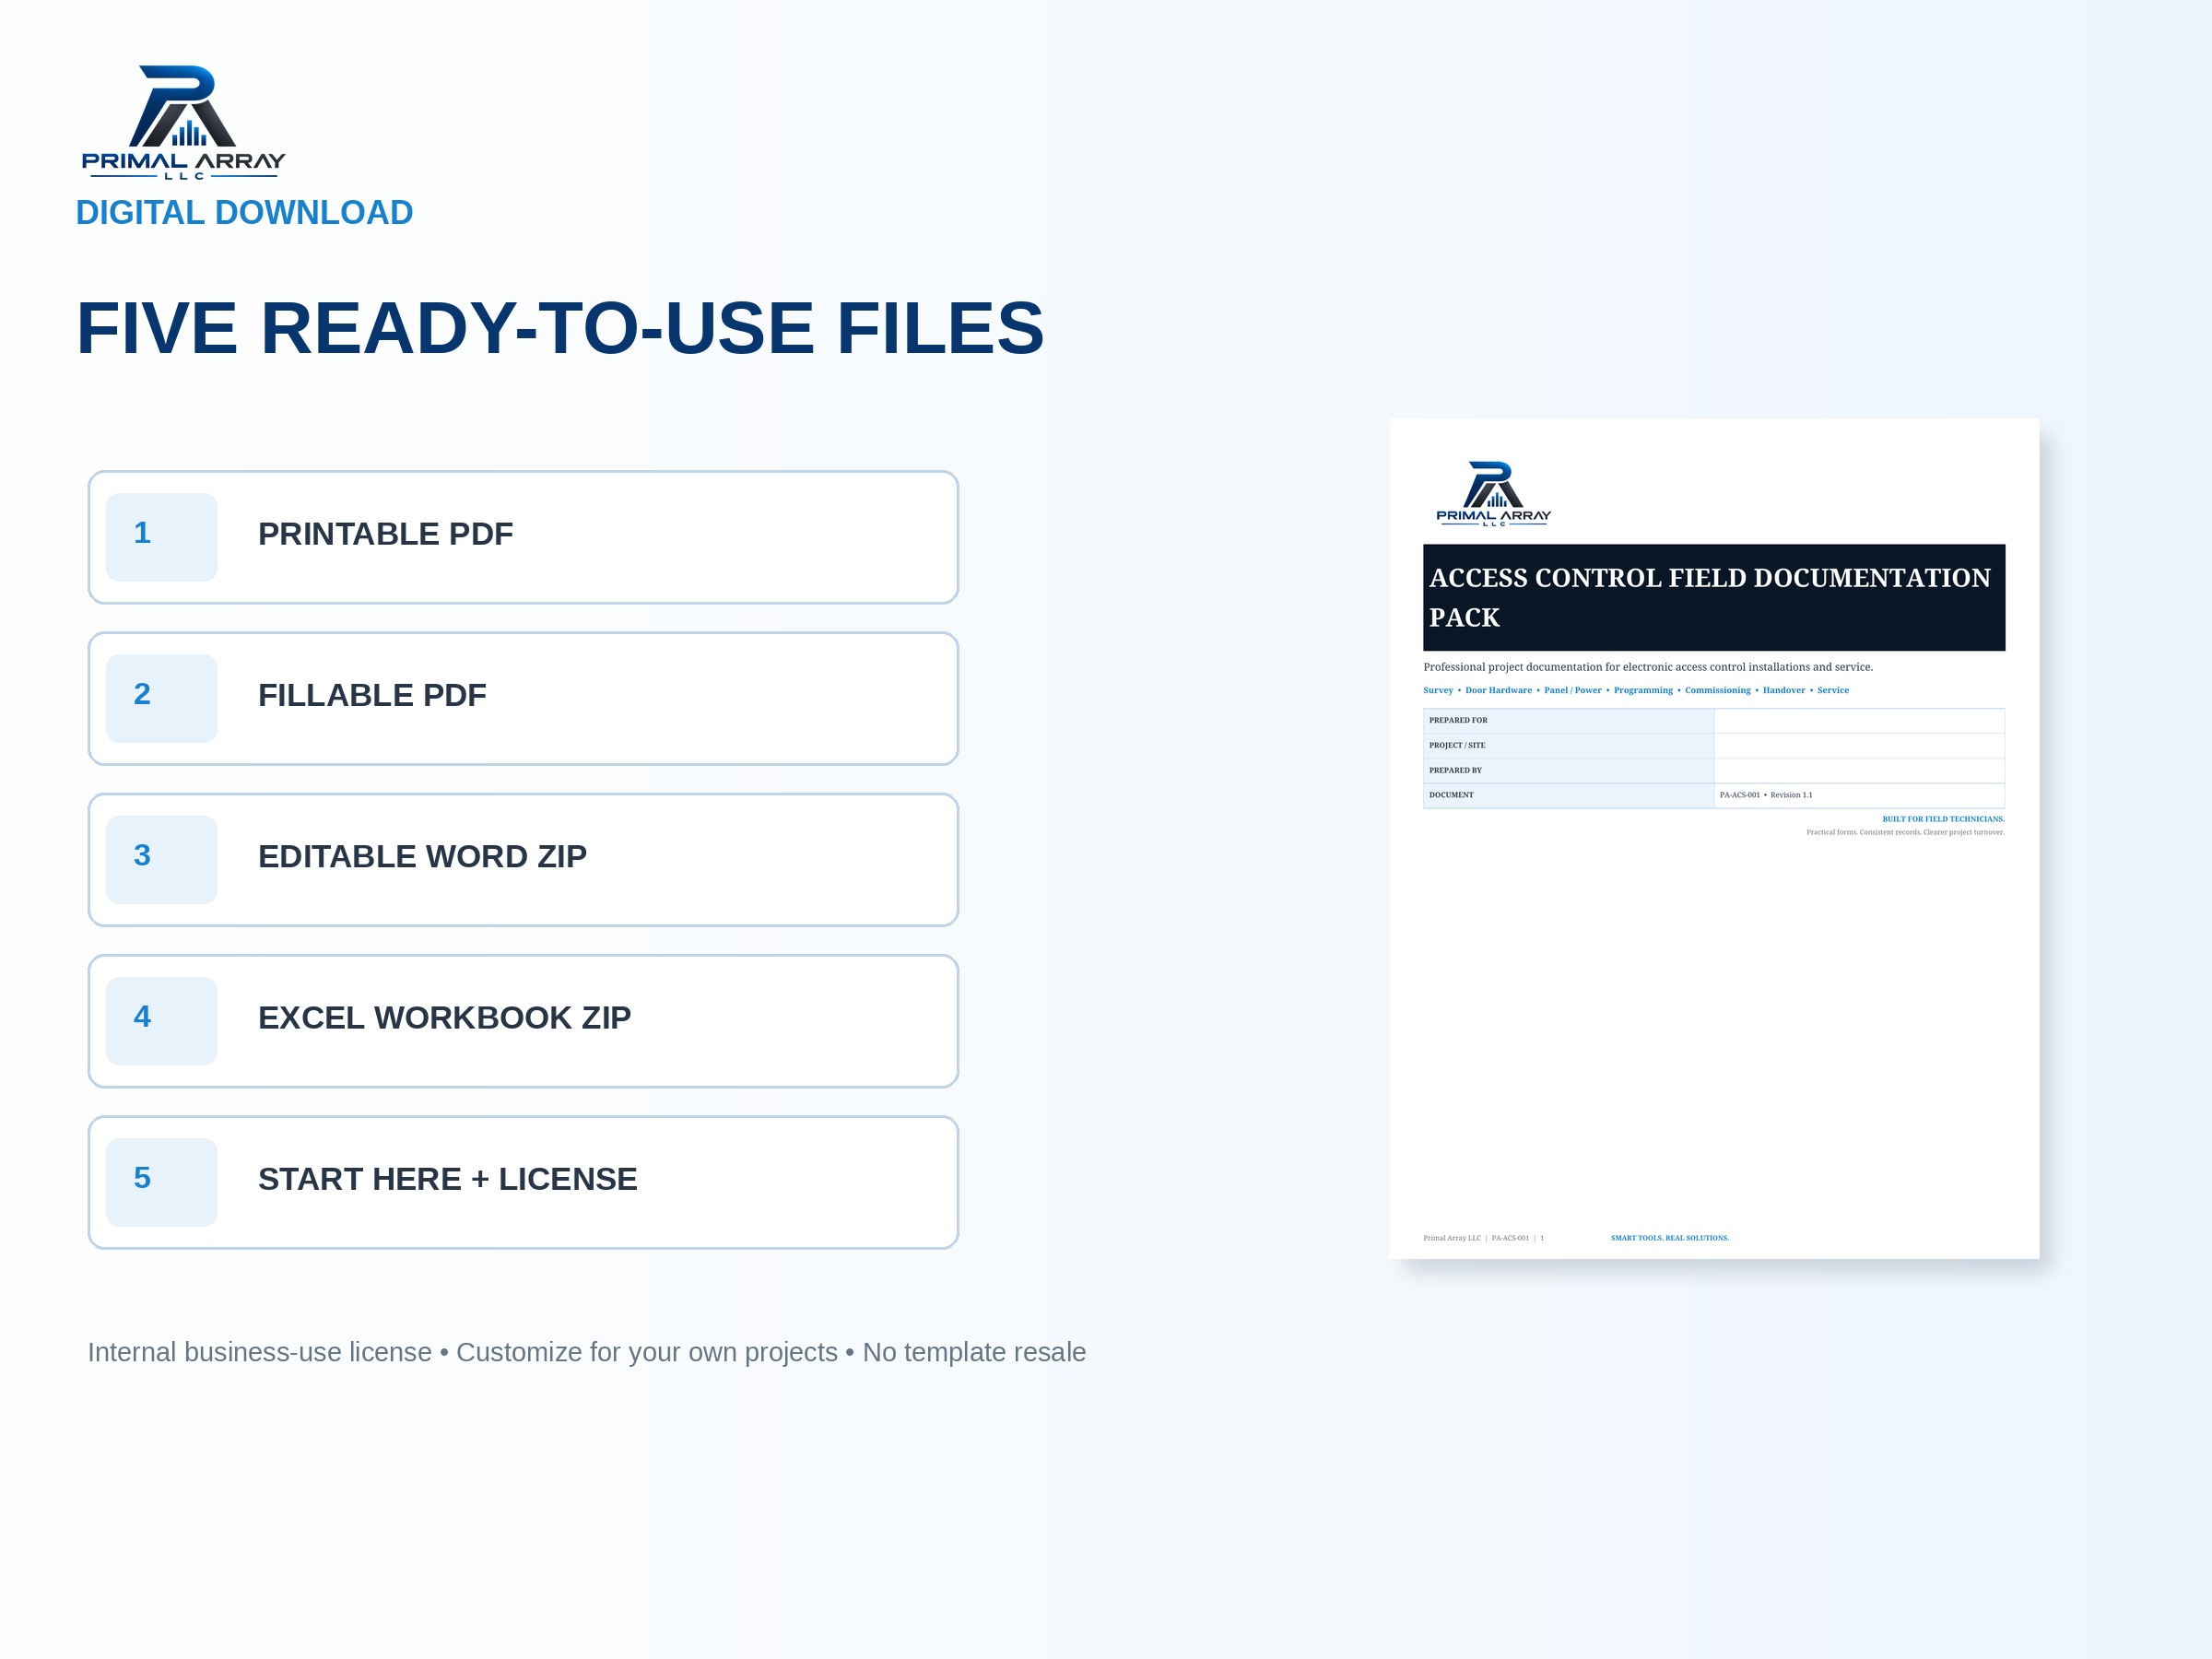Viewport: 2212px width, 1659px height.
Task: Click the number 4 badge
Action: tap(162, 1021)
